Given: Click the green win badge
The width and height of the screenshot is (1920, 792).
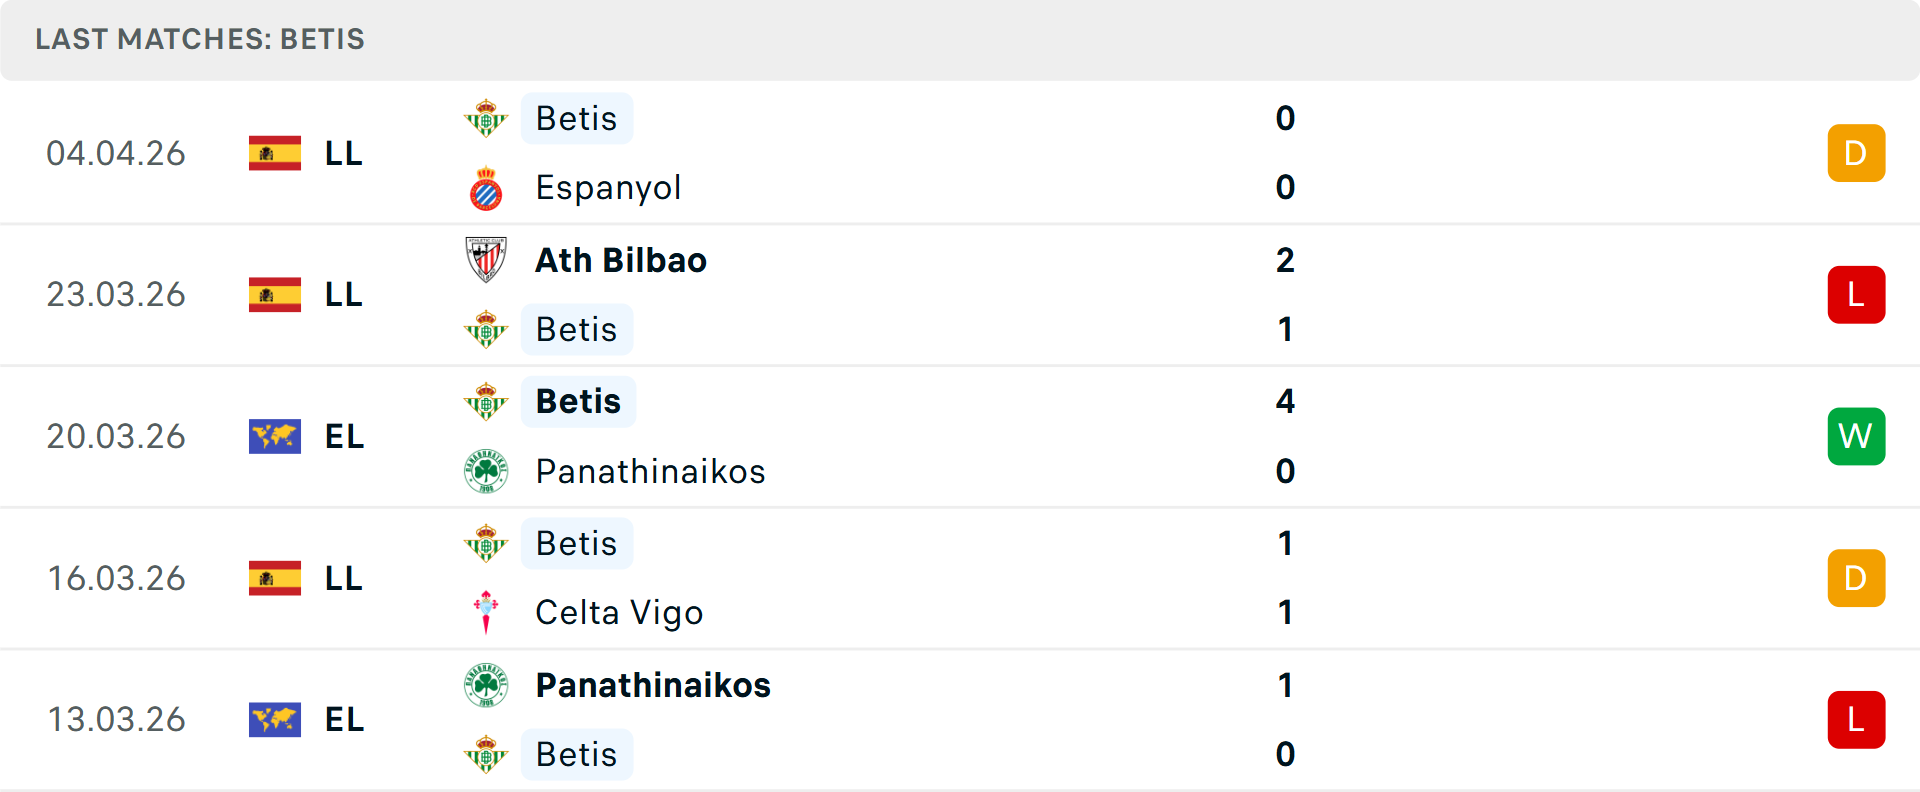Looking at the screenshot, I should 1856,436.
